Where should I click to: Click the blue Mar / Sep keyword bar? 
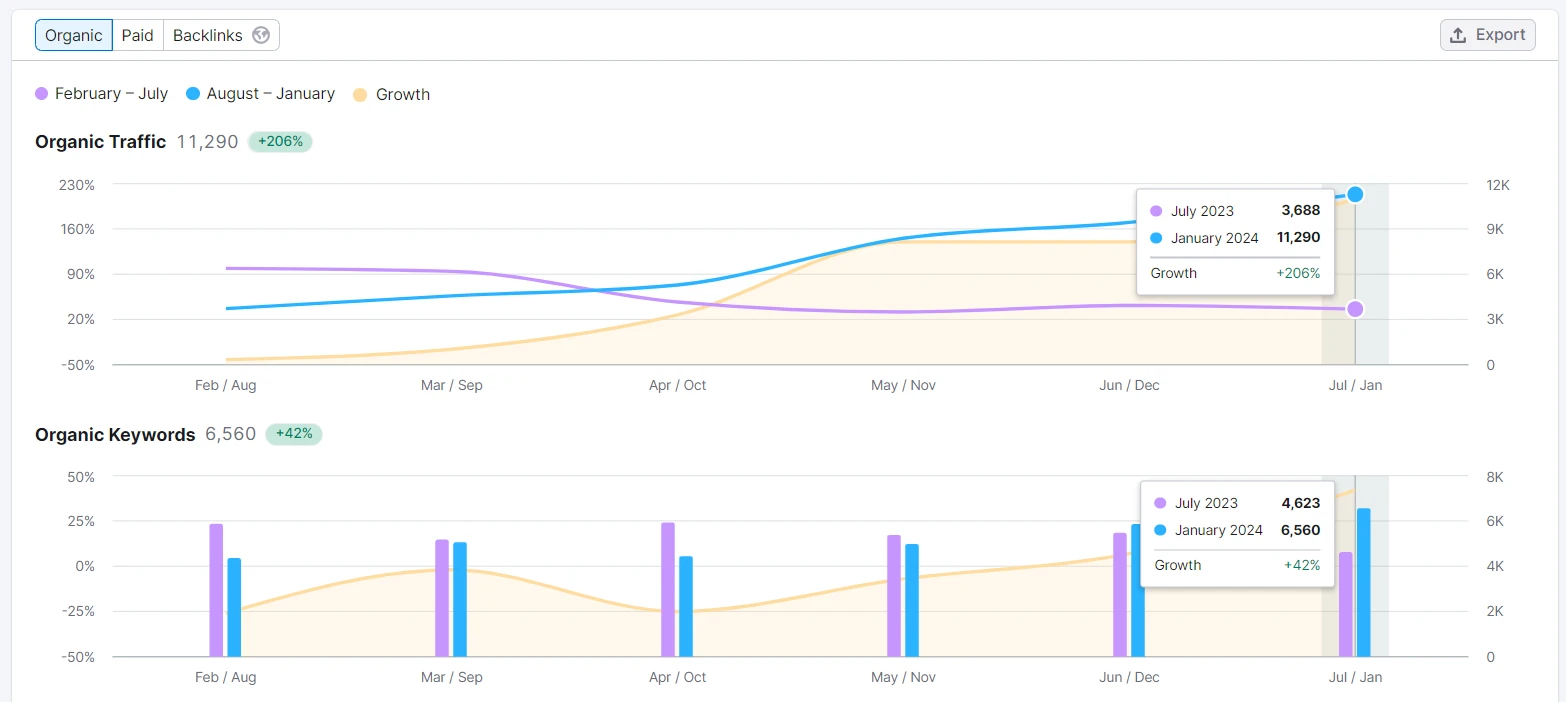pyautogui.click(x=460, y=600)
